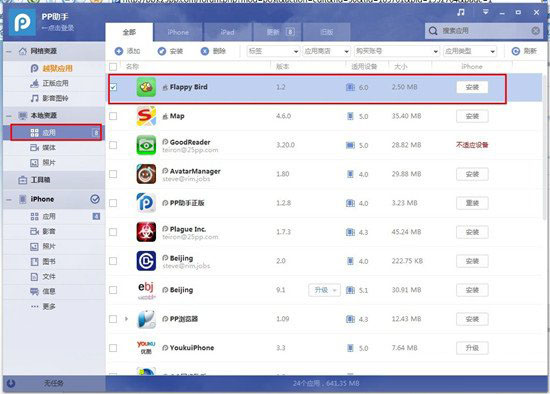Check the AvatarManager row checkbox
This screenshot has width=550, height=394.
point(113,174)
